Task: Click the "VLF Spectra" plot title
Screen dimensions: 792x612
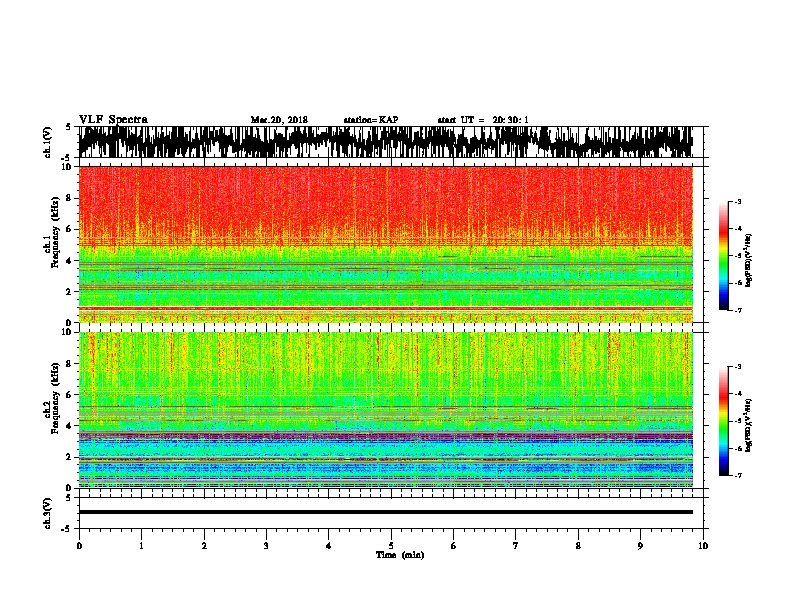Action: pyautogui.click(x=113, y=120)
